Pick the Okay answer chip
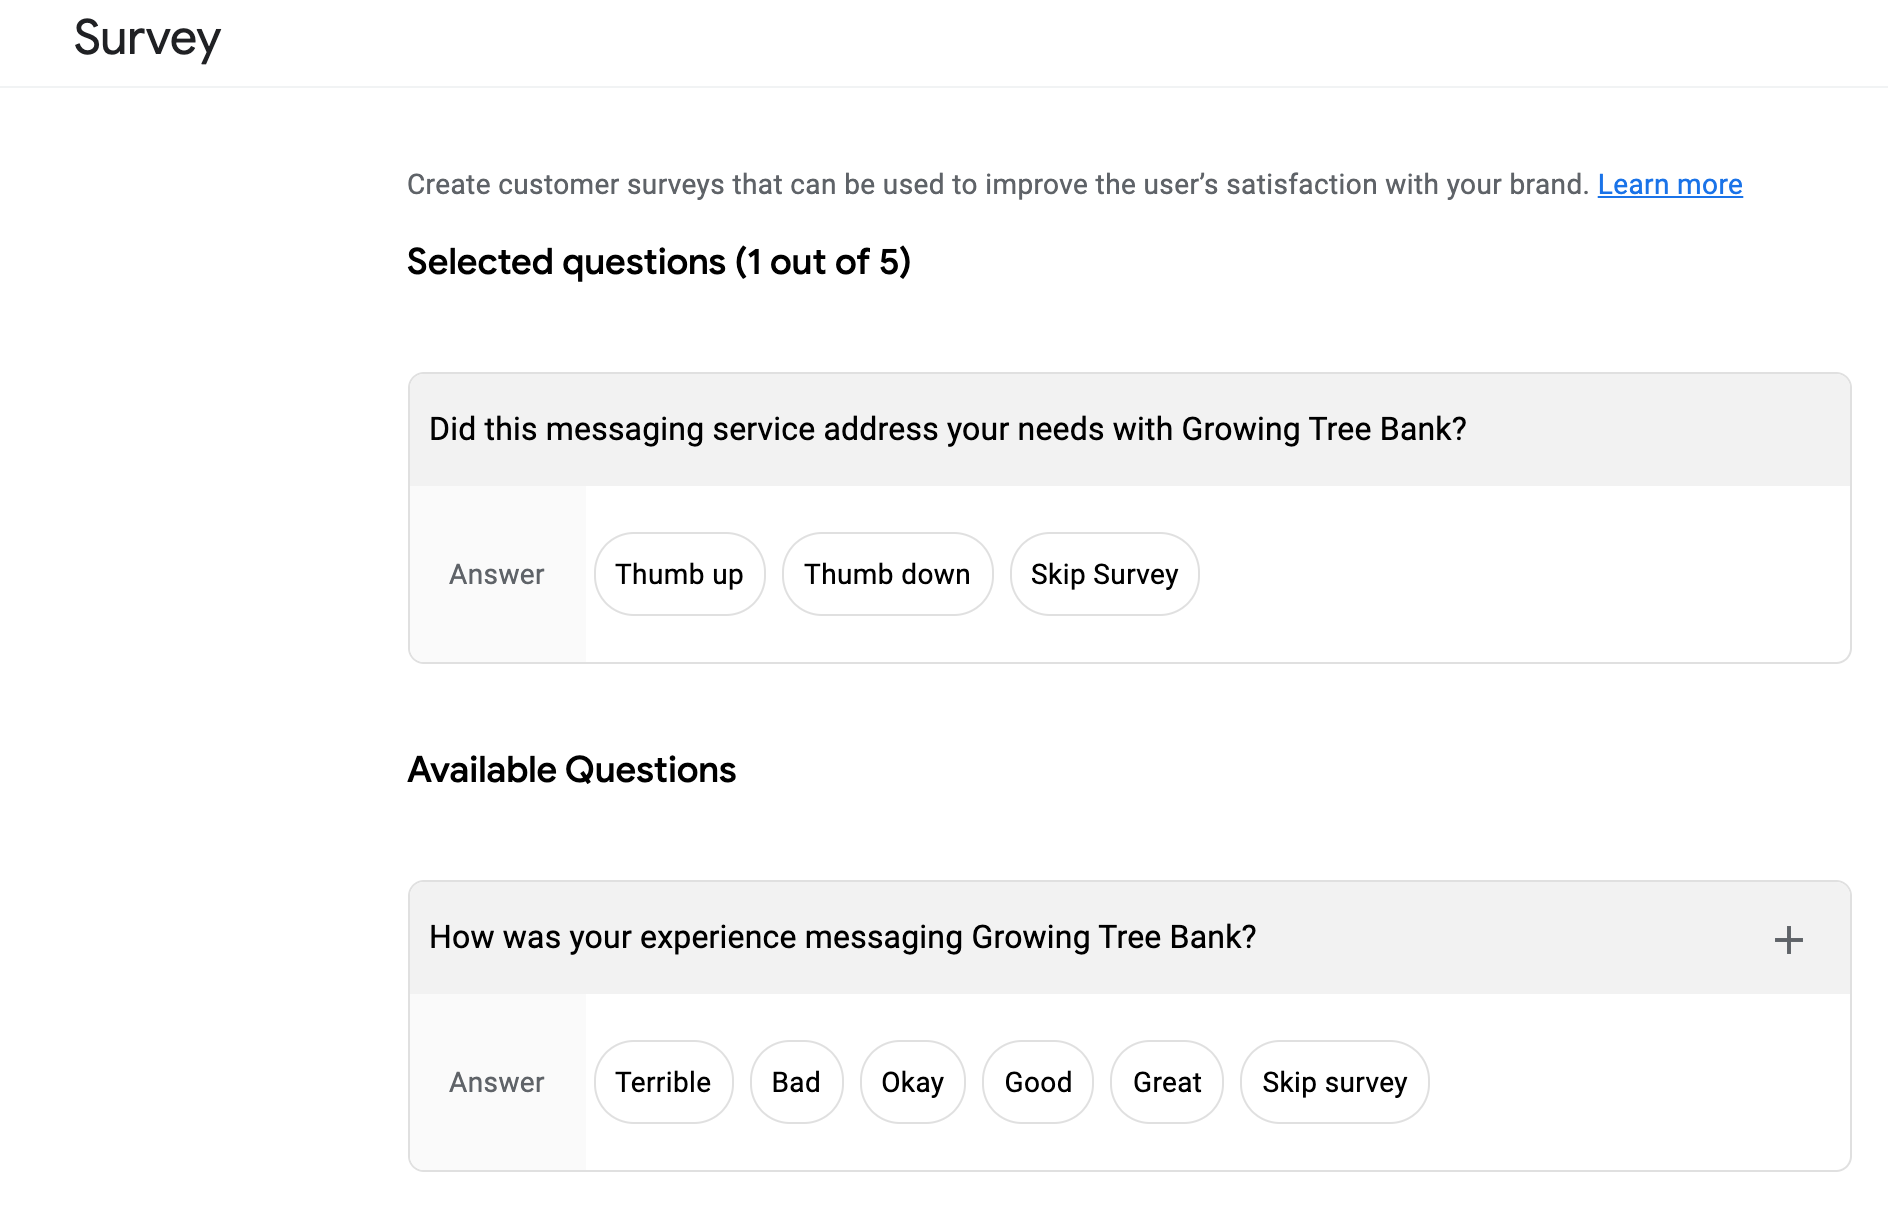The height and width of the screenshot is (1210, 1888). point(912,1082)
